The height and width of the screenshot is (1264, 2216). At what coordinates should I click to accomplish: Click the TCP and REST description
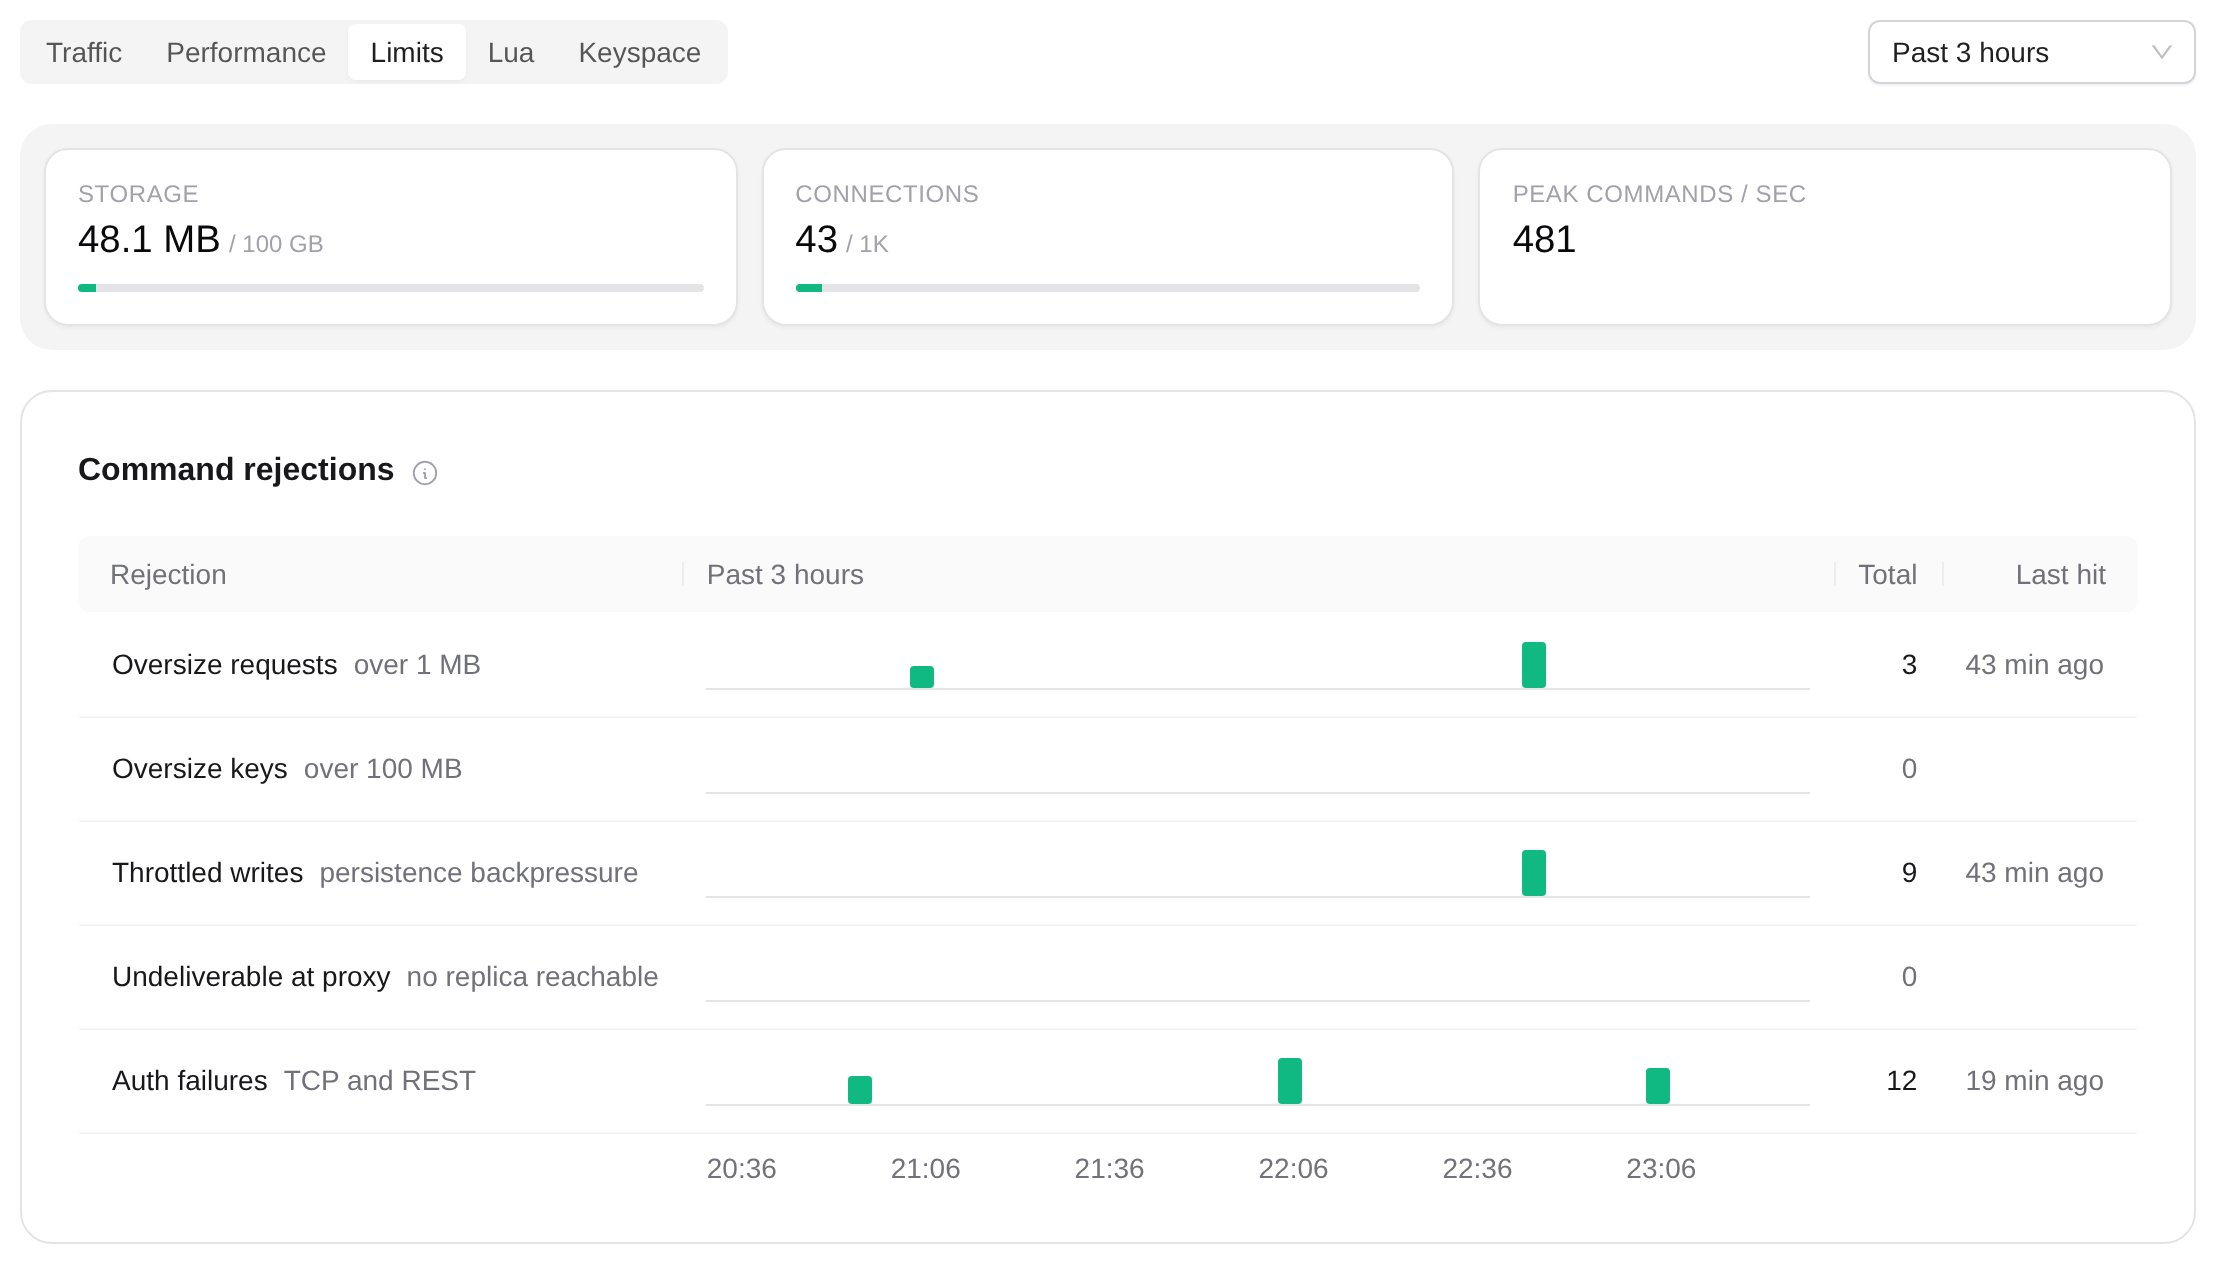pos(380,1081)
